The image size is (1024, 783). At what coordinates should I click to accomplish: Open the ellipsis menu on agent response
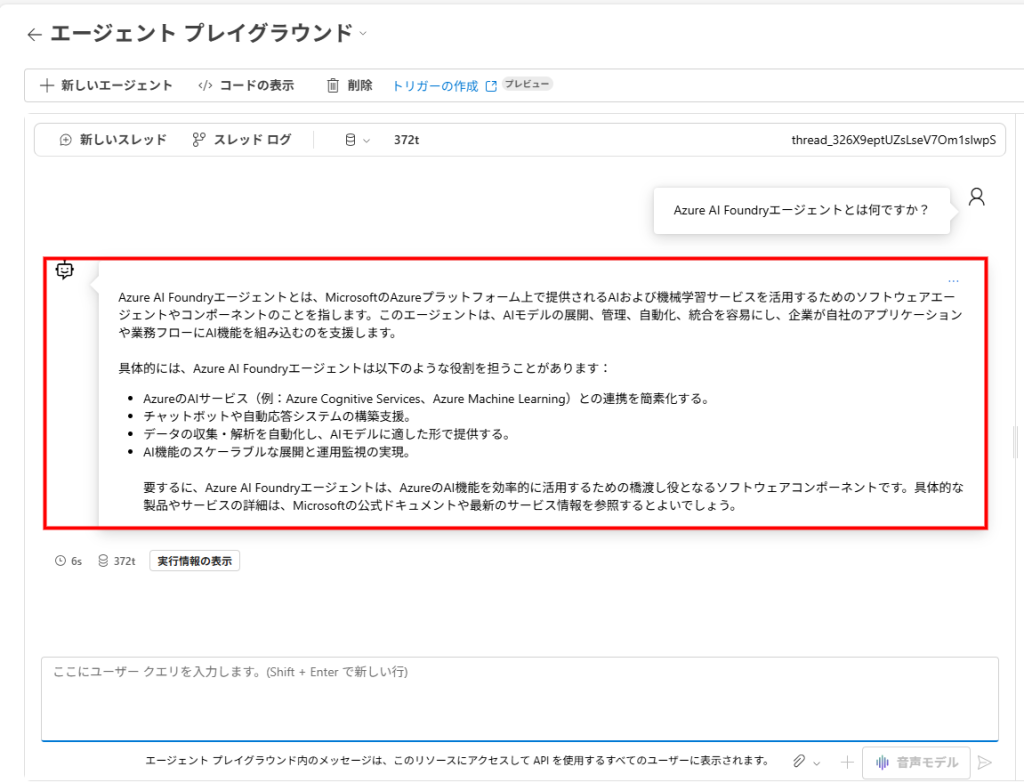tap(953, 281)
